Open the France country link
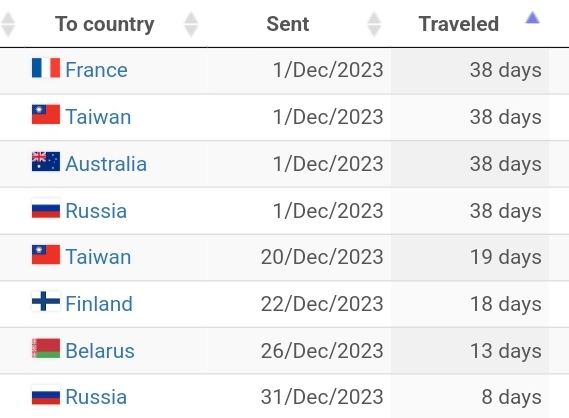This screenshot has width=569, height=418. tap(97, 70)
